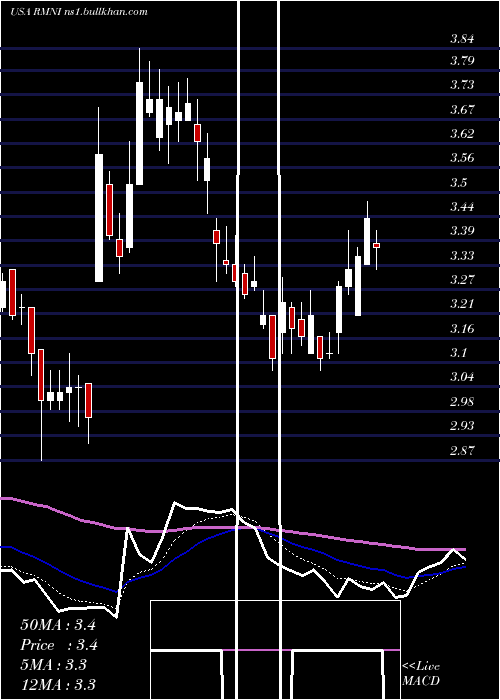Click the 2.87 price axis label
Viewport: 500px width, 700px height.
pyautogui.click(x=462, y=450)
